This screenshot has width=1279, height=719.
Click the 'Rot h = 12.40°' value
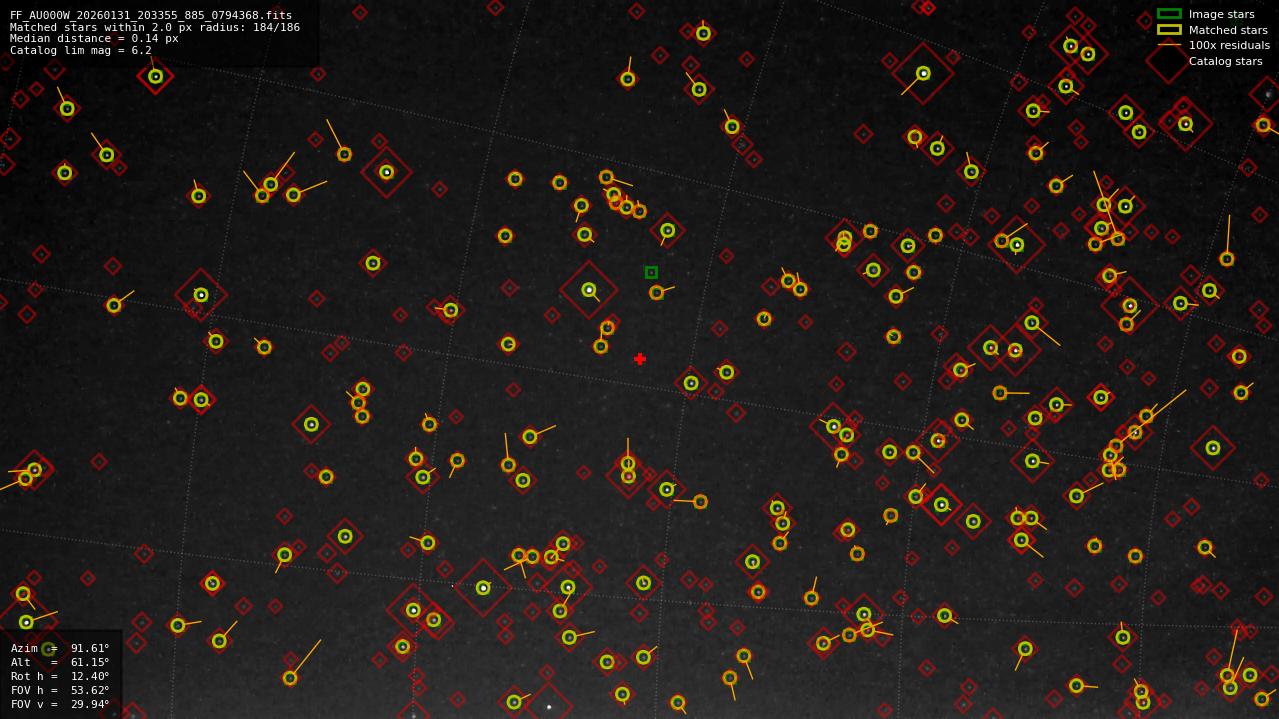pyautogui.click(x=60, y=676)
